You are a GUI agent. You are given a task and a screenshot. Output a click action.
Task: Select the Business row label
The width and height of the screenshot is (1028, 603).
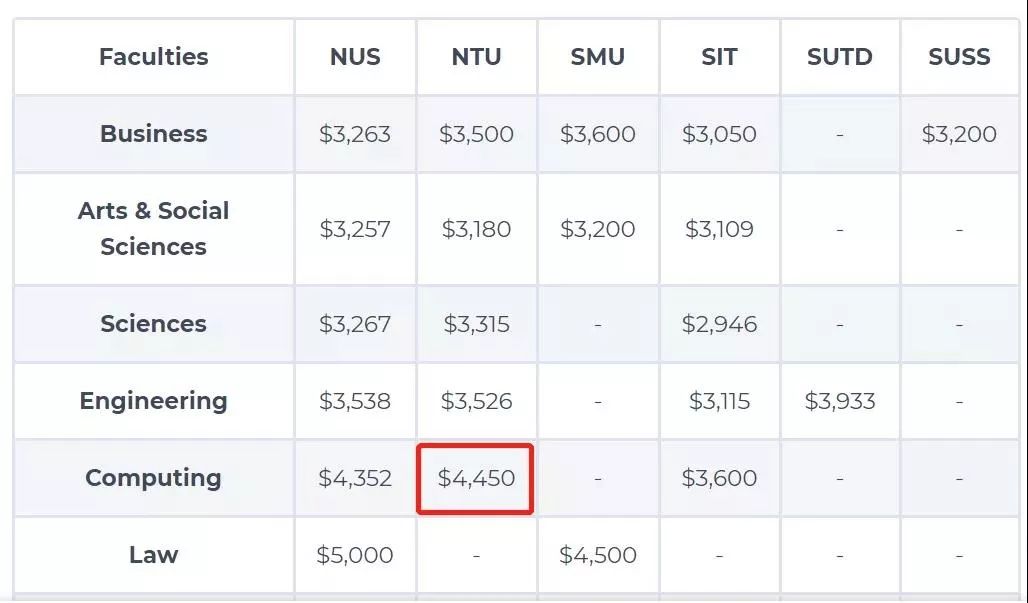(x=153, y=134)
